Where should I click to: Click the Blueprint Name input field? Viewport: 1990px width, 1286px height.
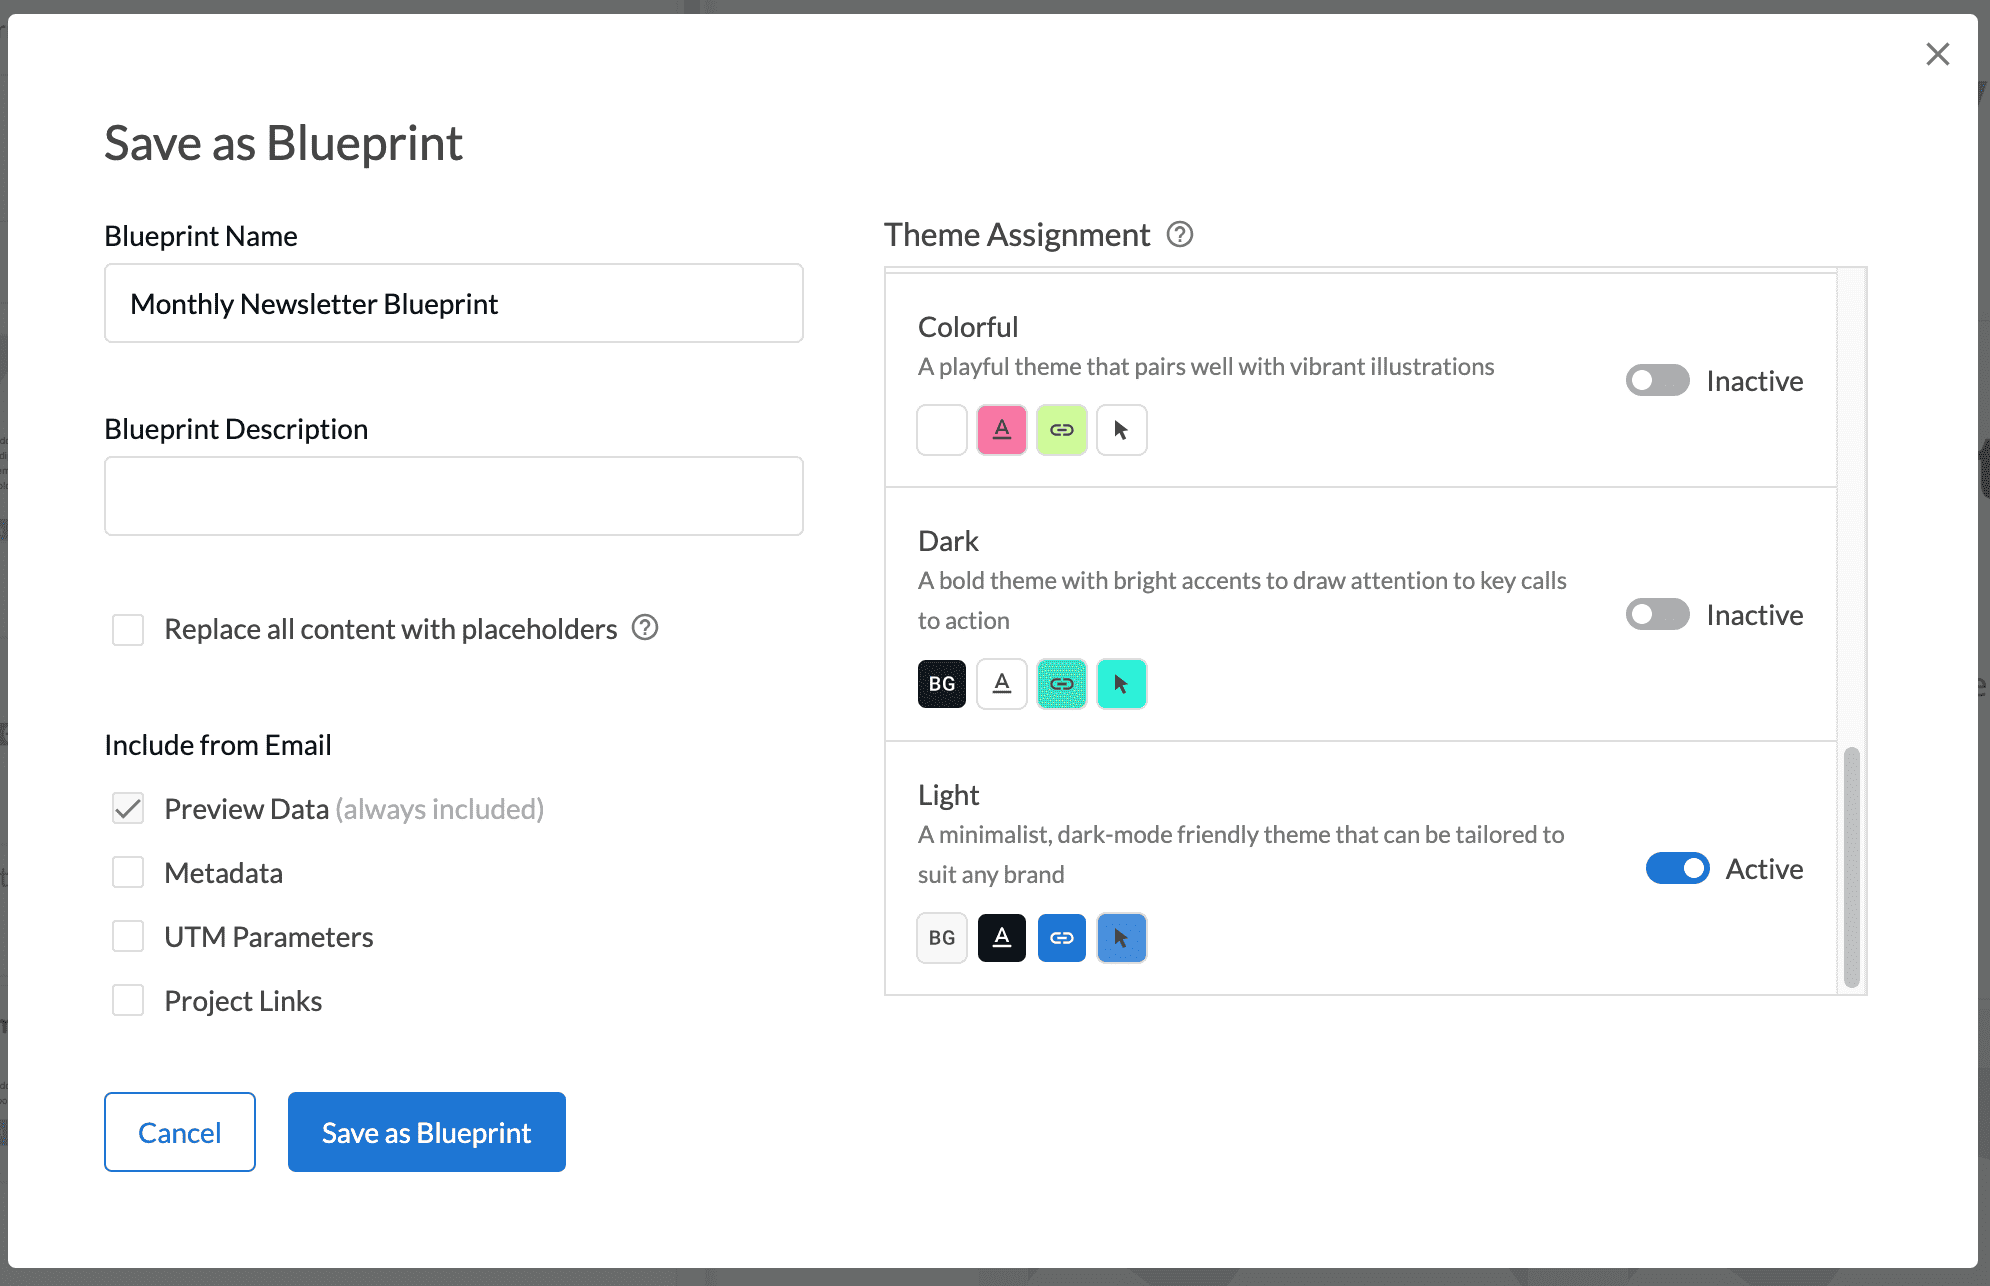[454, 303]
